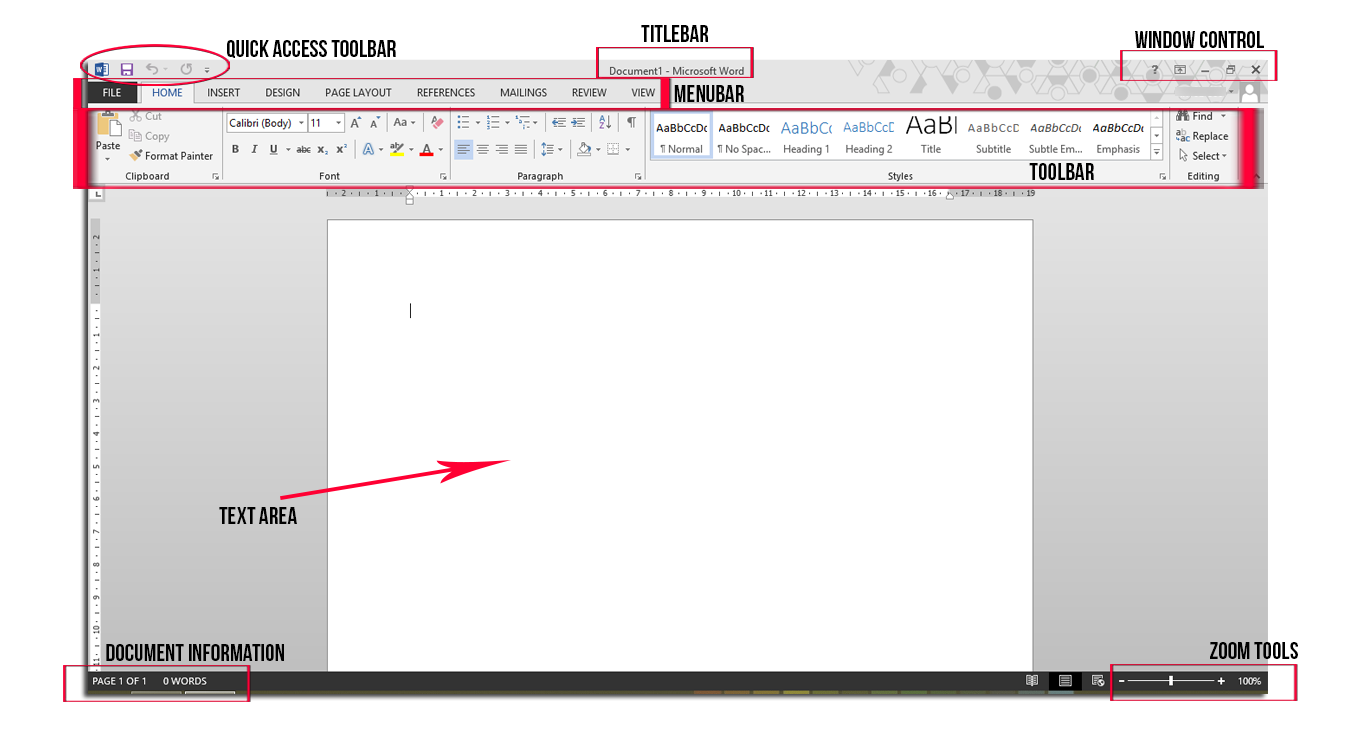This screenshot has width=1363, height=732.
Task: Toggle Bold formatting
Action: [x=235, y=148]
